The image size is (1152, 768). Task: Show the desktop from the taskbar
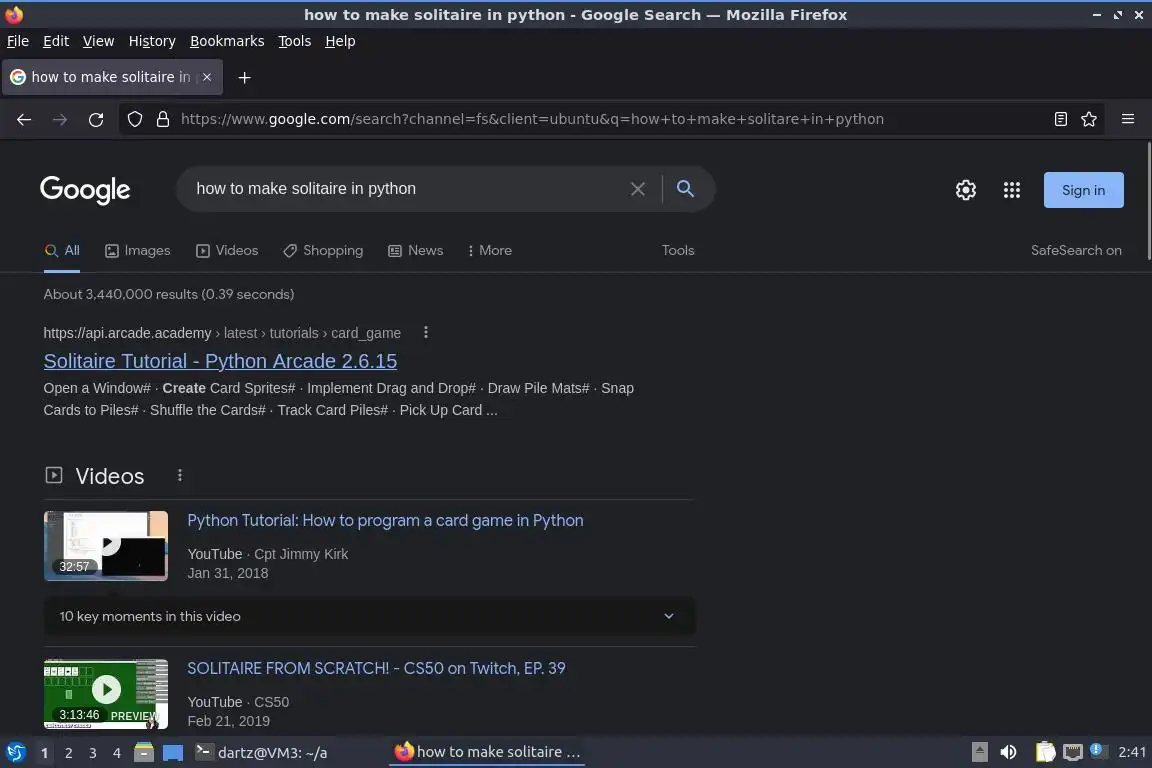tap(173, 753)
